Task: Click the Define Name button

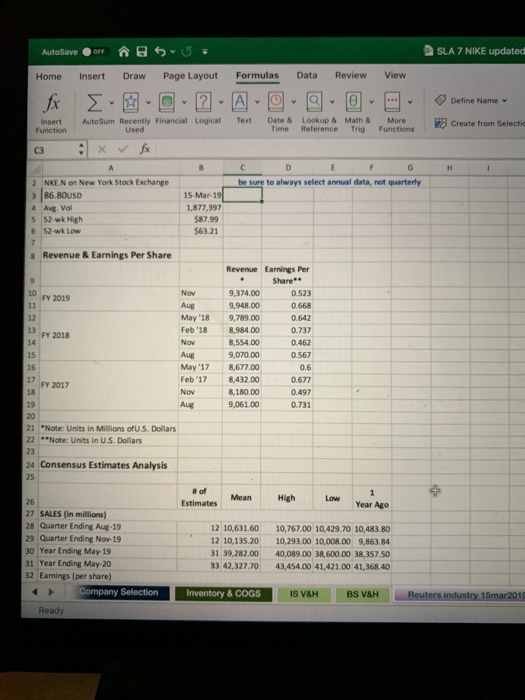Action: click(x=471, y=100)
